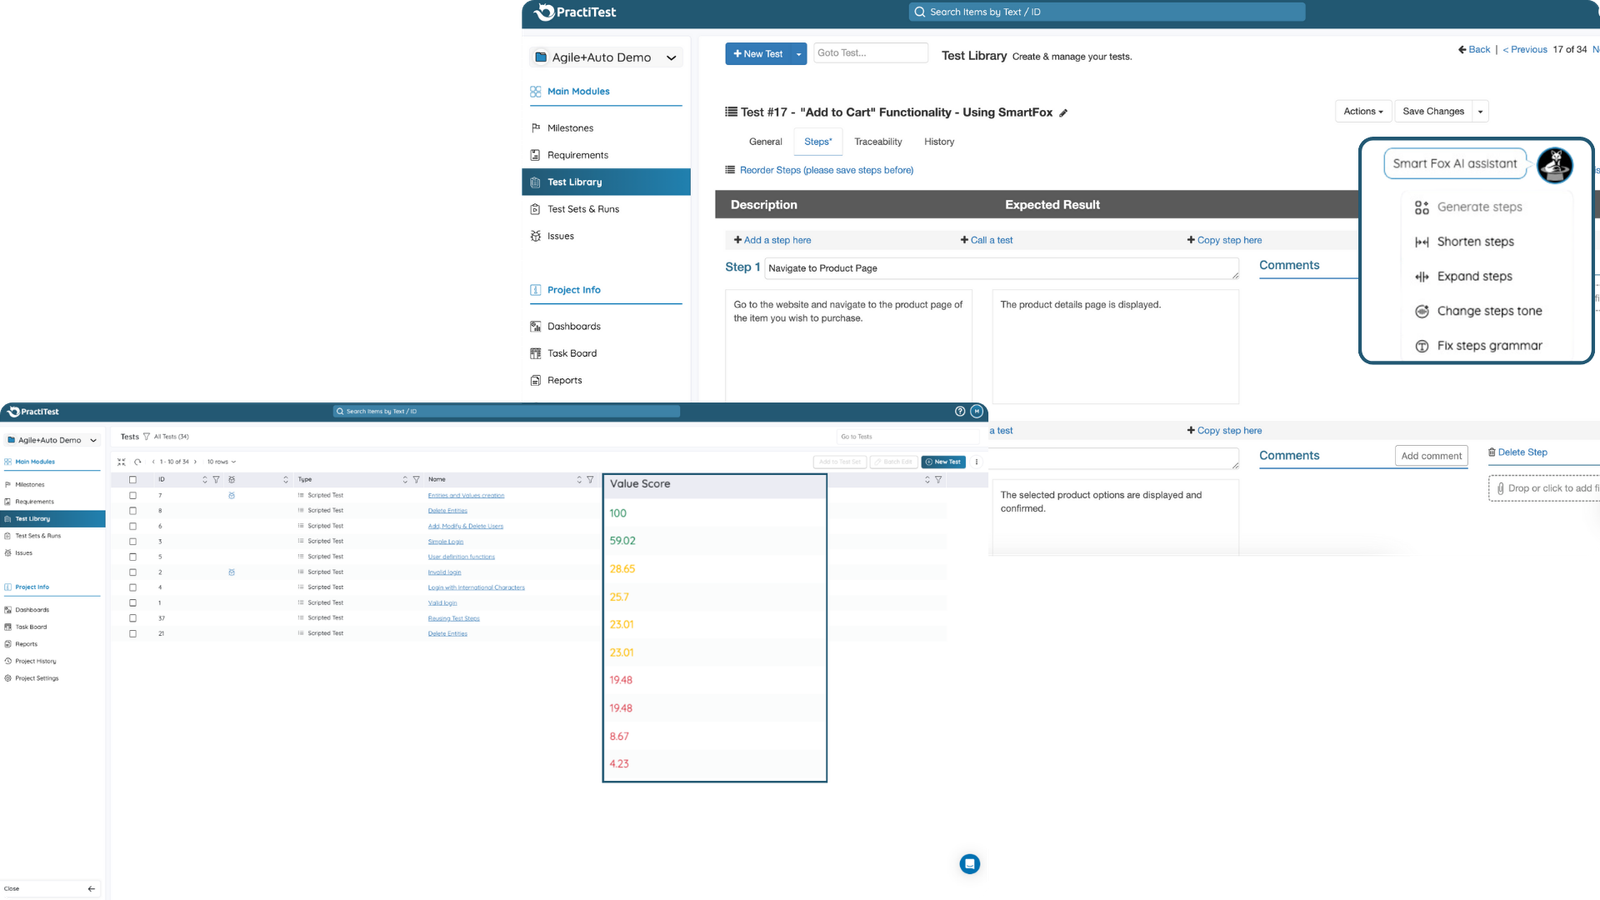Open the user avatar in tests list window

click(x=977, y=411)
